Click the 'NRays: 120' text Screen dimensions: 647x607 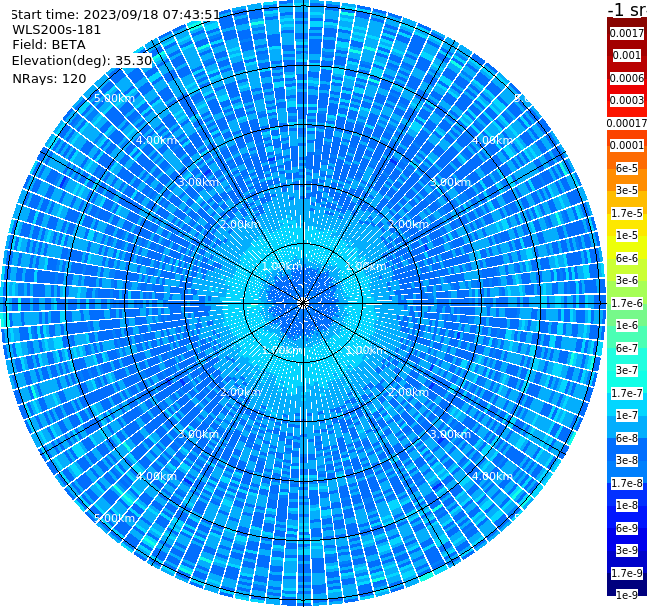coord(49,78)
